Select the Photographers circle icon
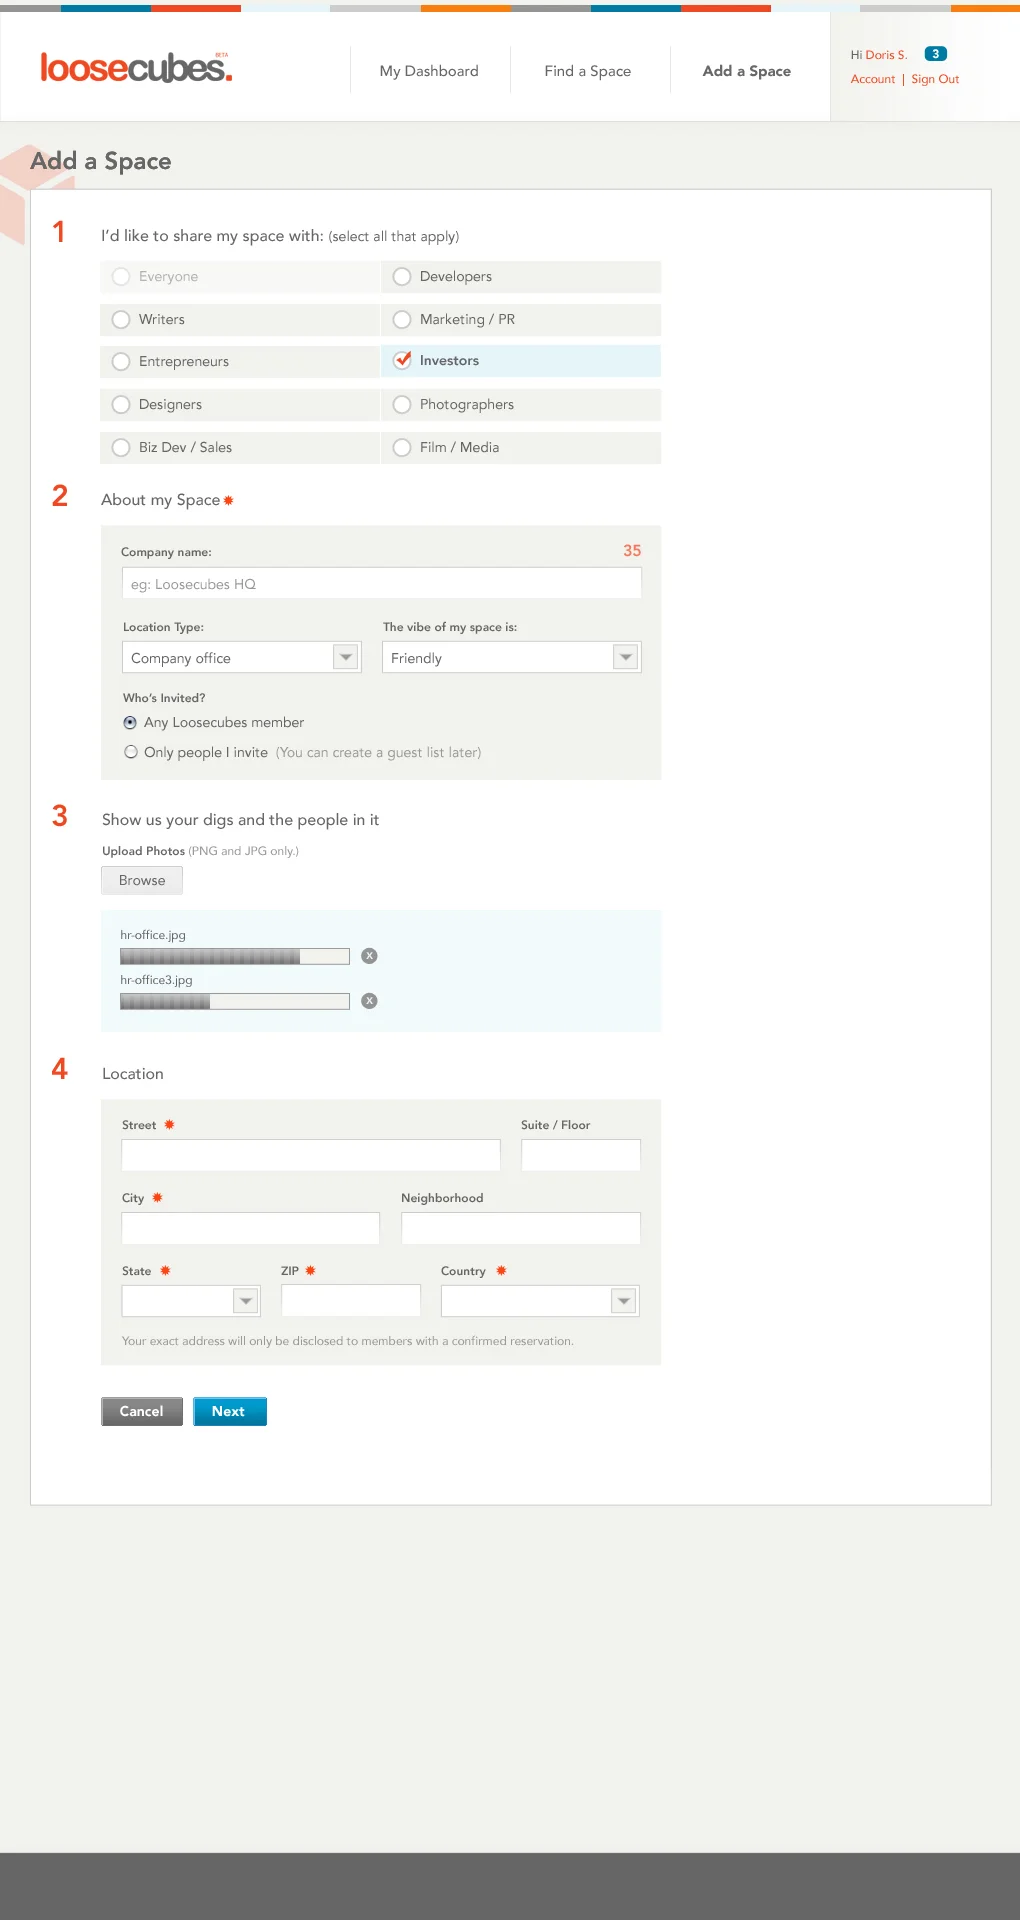Screen dimensions: 1020x1920 point(402,404)
